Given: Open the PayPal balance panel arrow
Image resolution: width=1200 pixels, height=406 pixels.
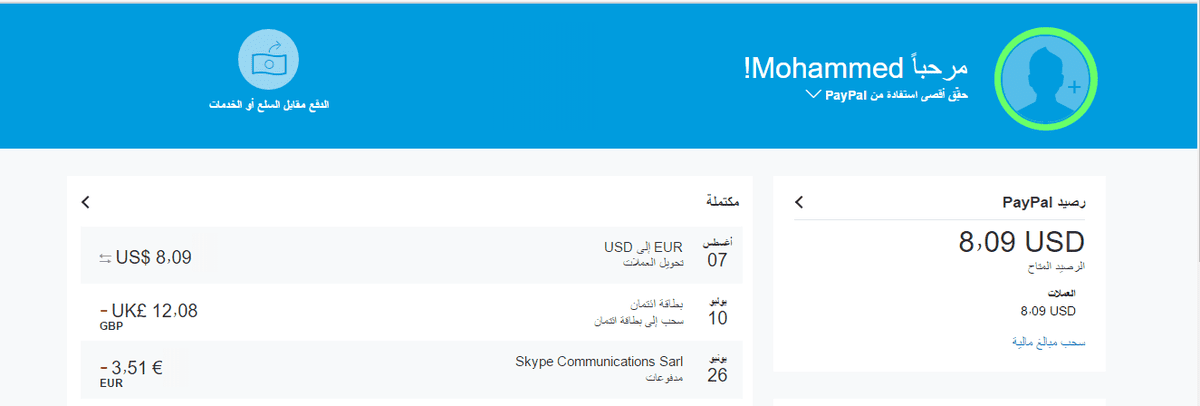Looking at the screenshot, I should click(x=799, y=203).
